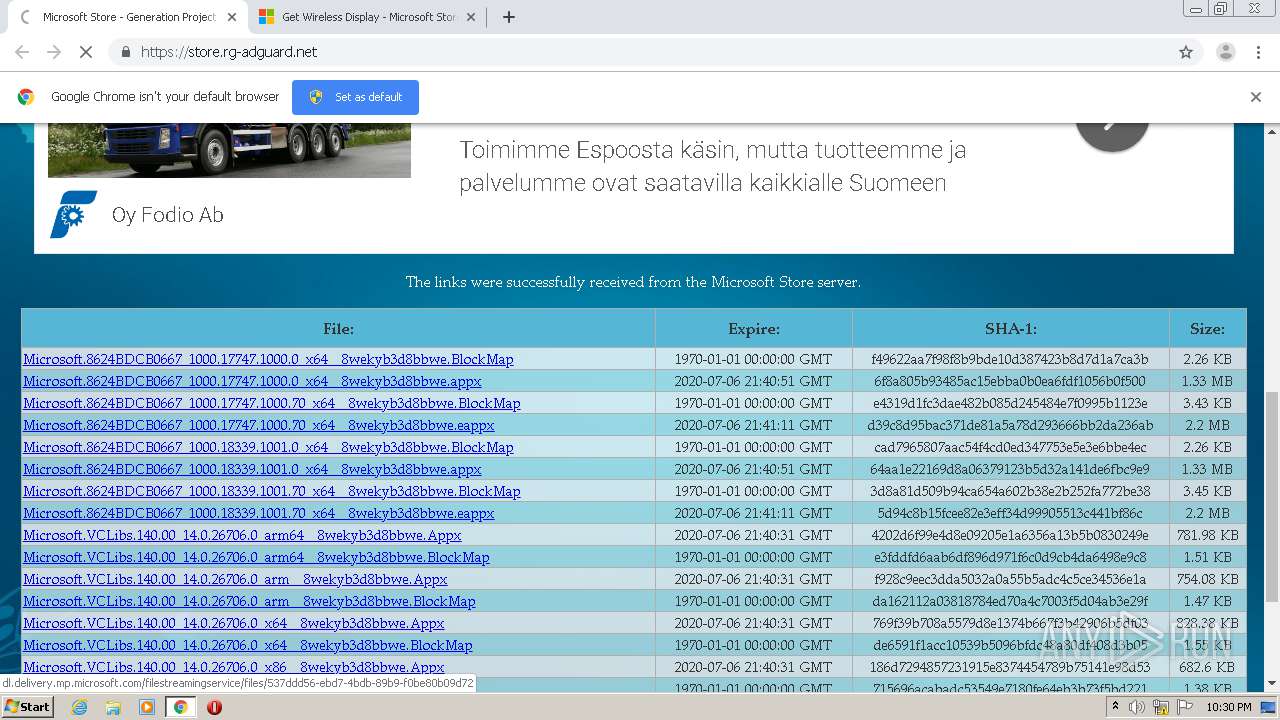
Task: Open the media player taskbar icon
Action: click(147, 707)
